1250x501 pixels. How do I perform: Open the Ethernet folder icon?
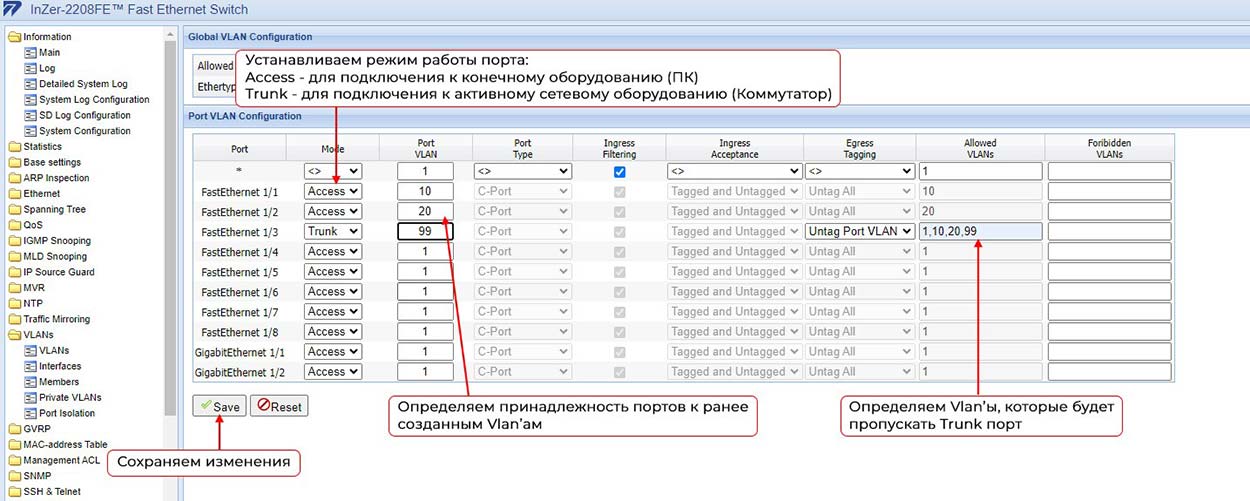pyautogui.click(x=14, y=194)
